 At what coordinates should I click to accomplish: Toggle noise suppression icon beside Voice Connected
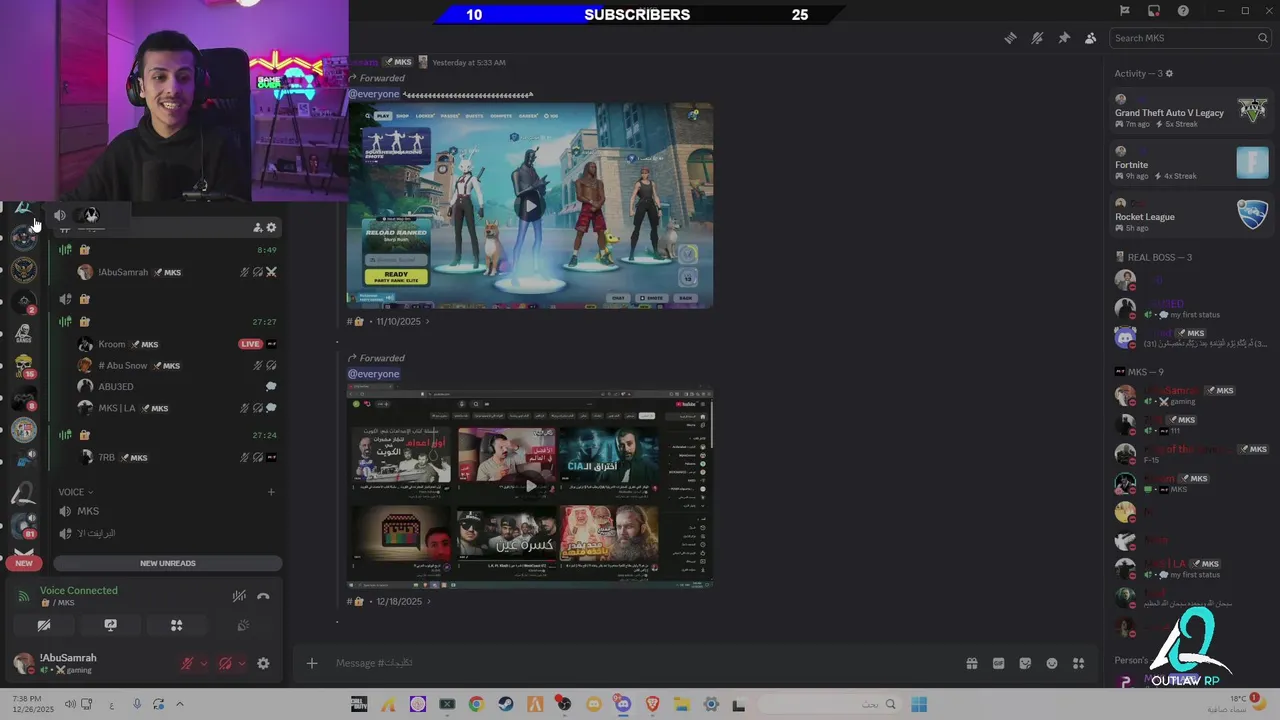click(239, 596)
